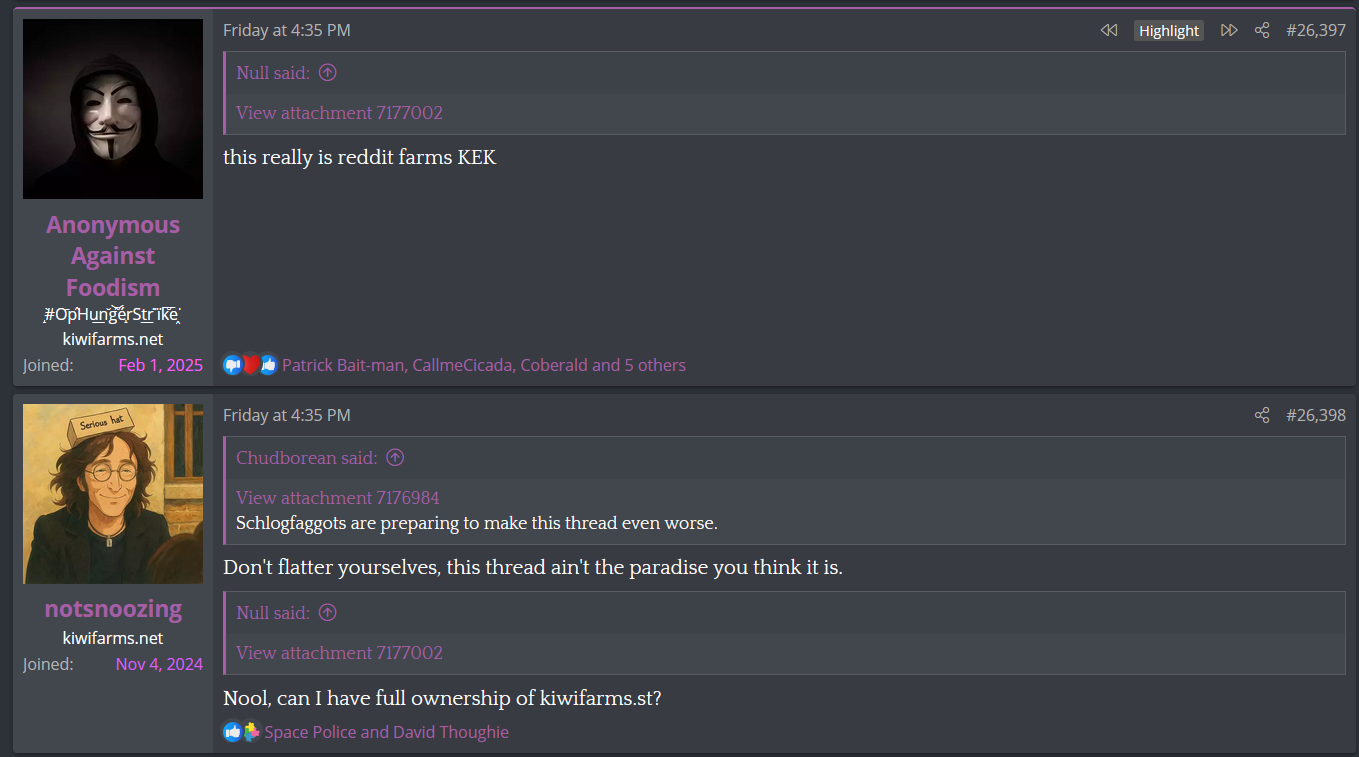This screenshot has height=757, width=1359.
Task: Go to Null's quoted post in second reply
Action: coord(327,613)
